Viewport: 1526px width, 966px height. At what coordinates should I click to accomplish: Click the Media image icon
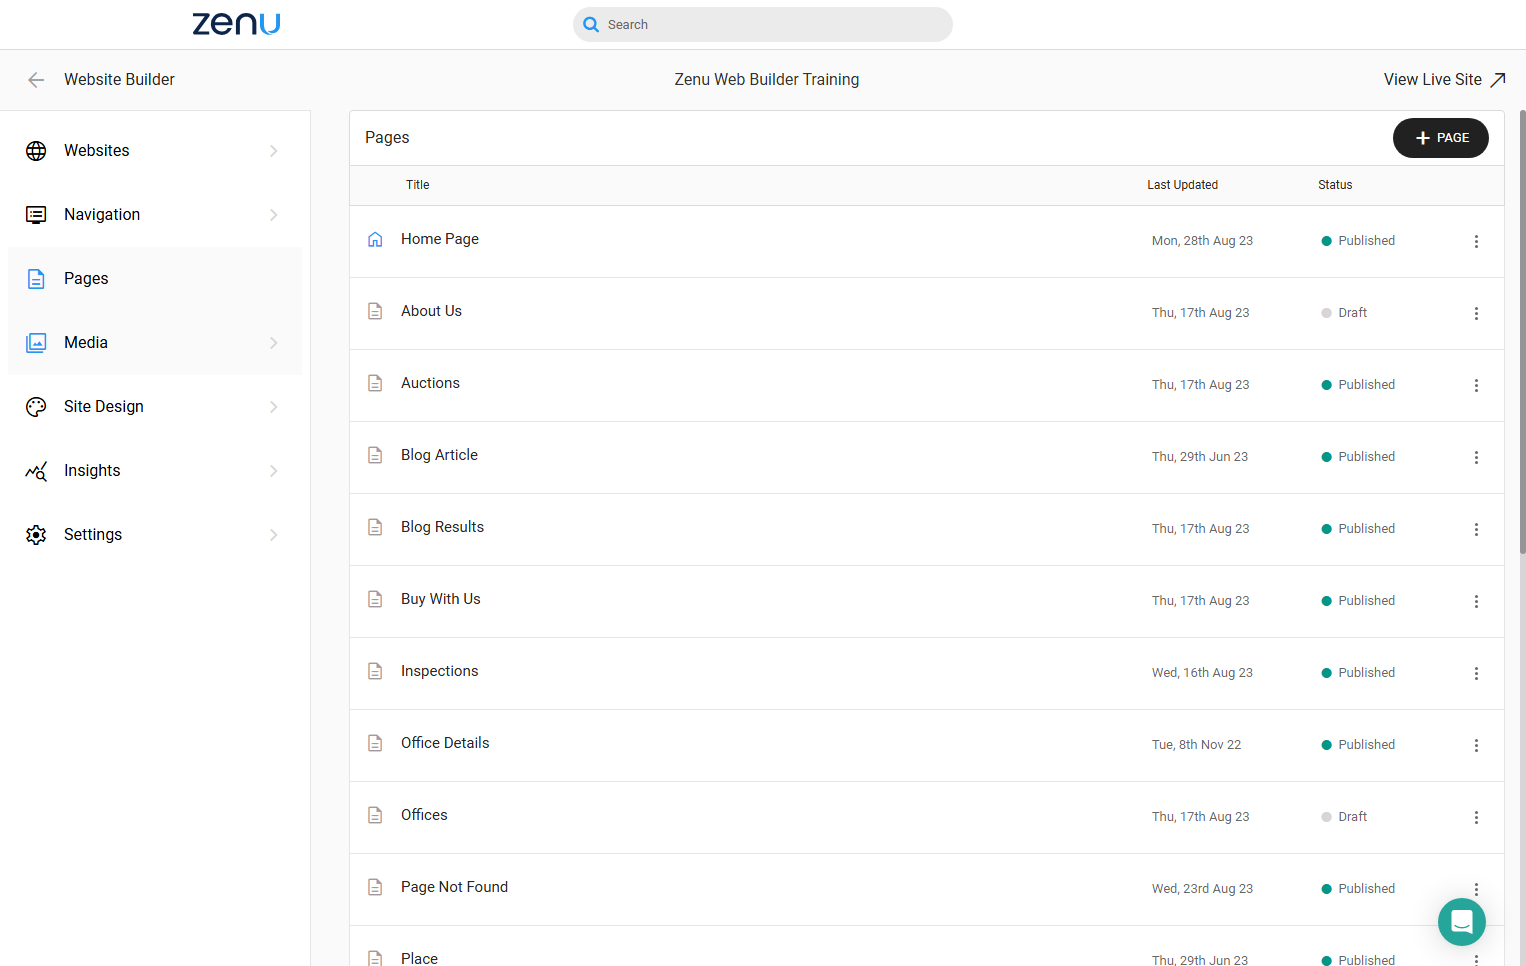click(x=36, y=343)
